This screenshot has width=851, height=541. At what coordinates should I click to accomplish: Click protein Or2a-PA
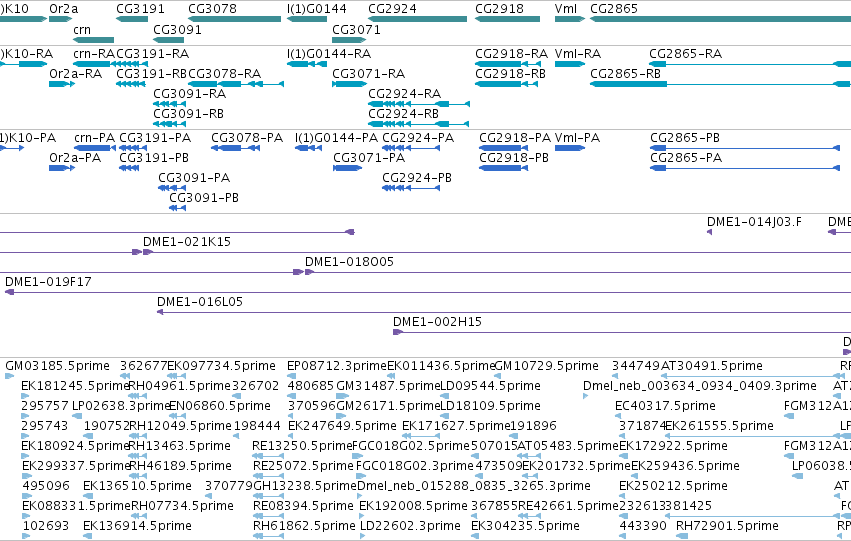point(75,158)
